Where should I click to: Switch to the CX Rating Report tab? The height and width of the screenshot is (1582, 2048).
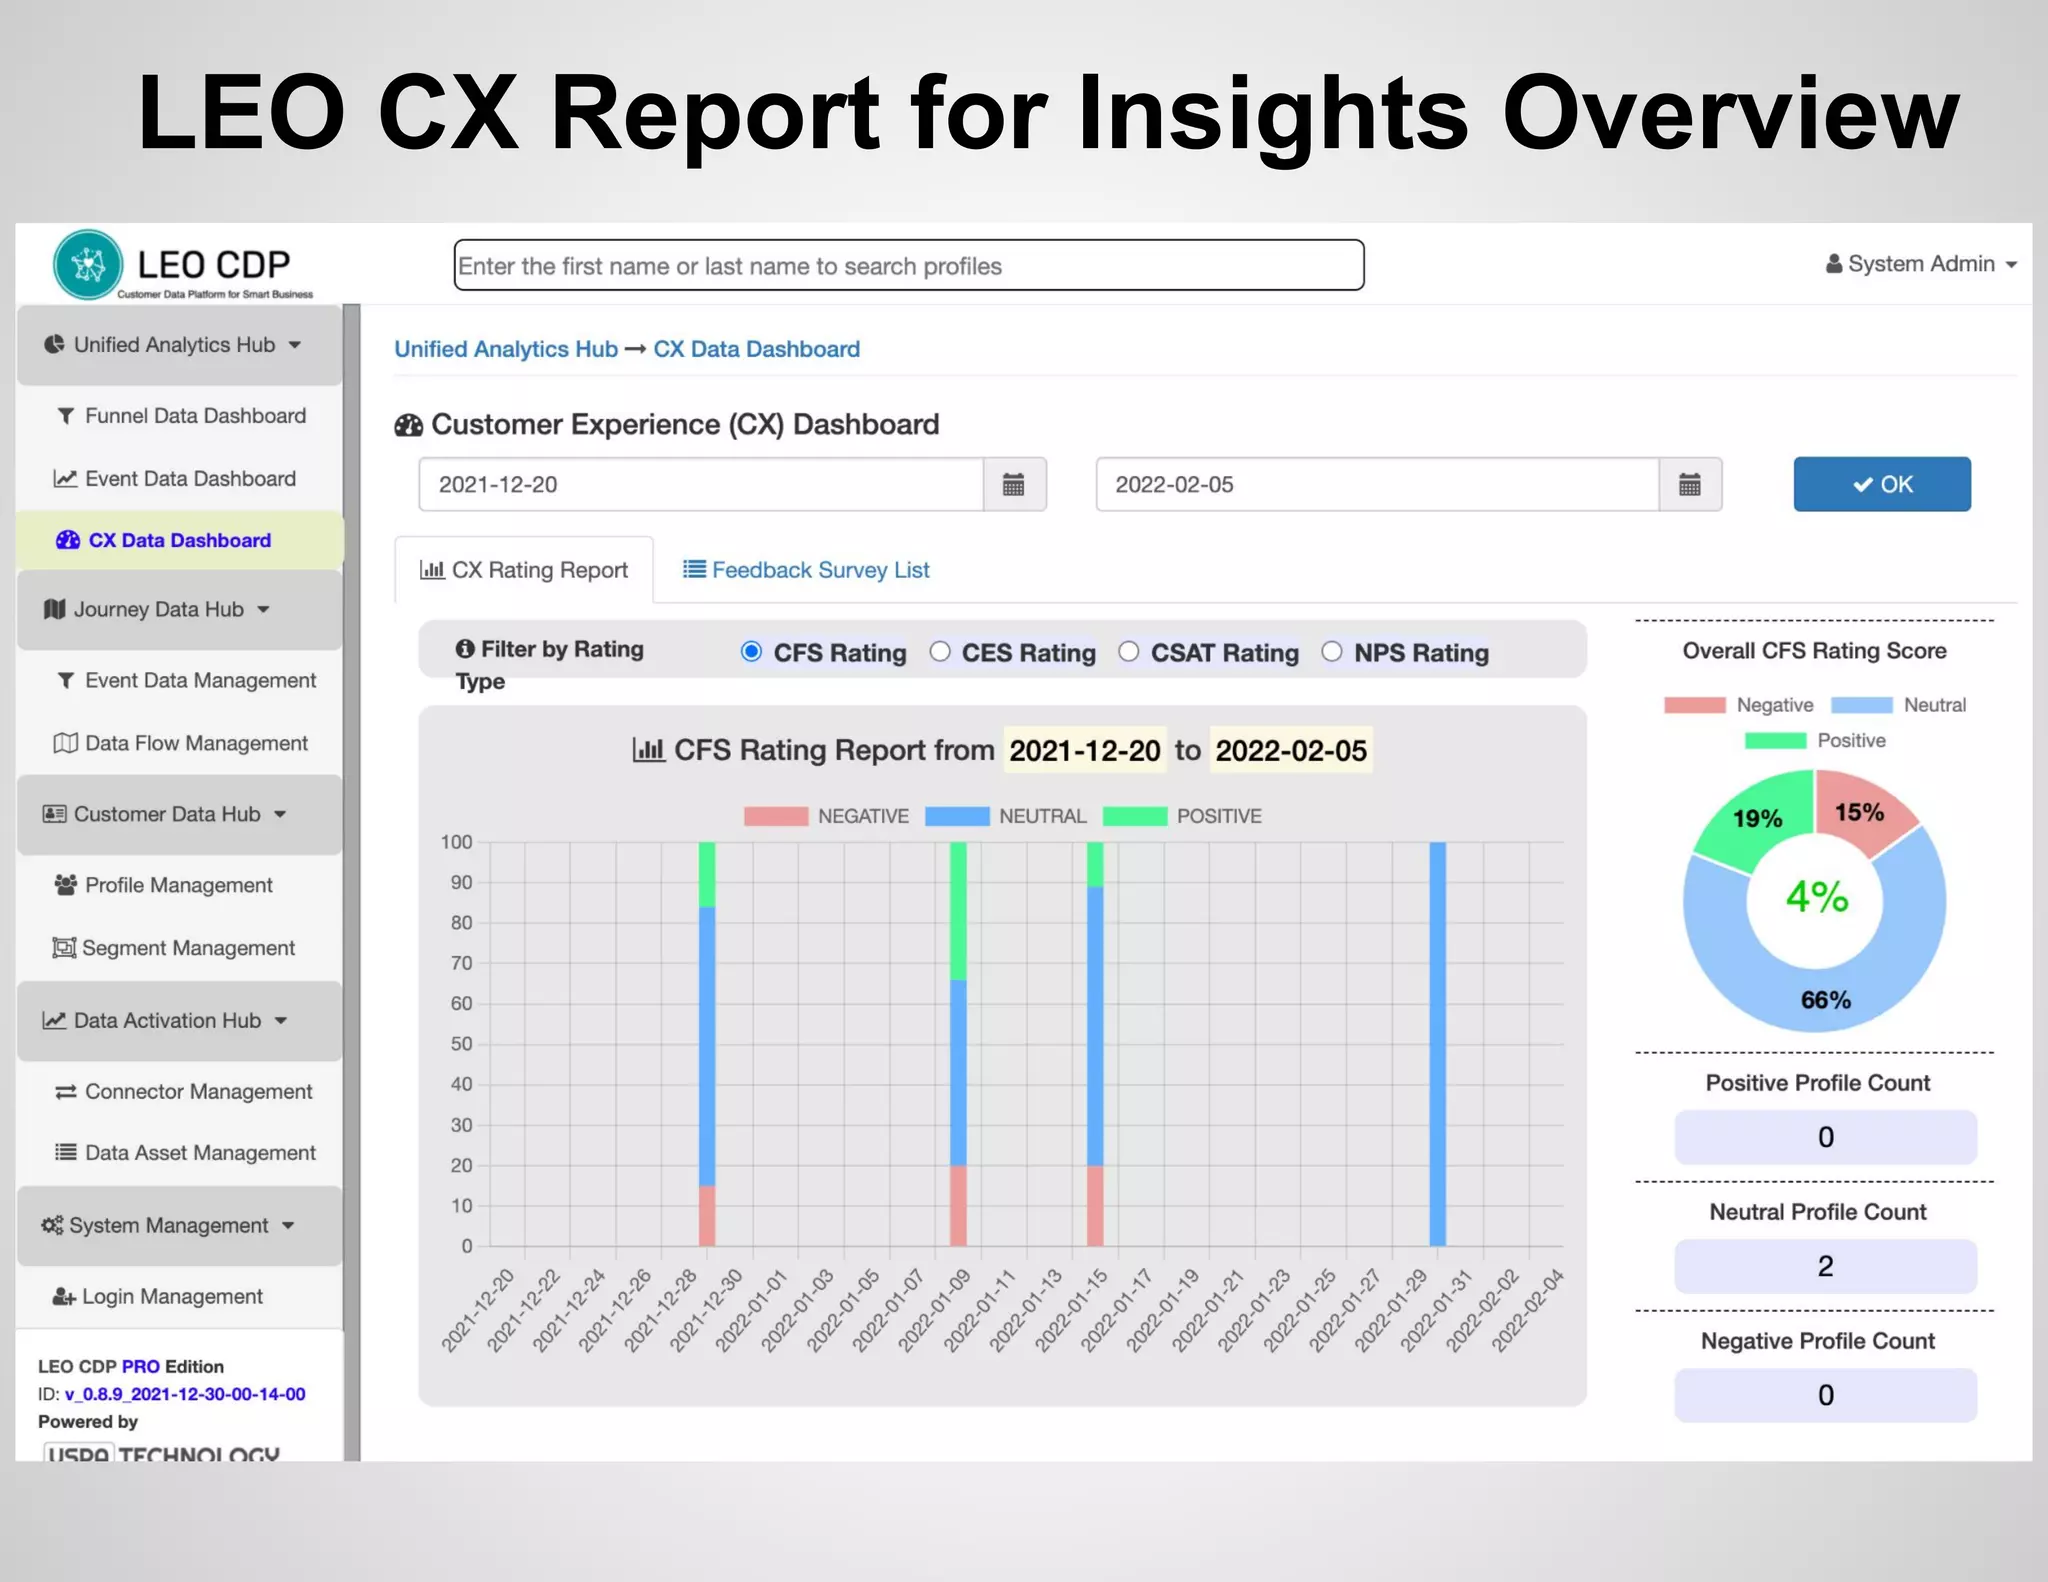[x=525, y=570]
